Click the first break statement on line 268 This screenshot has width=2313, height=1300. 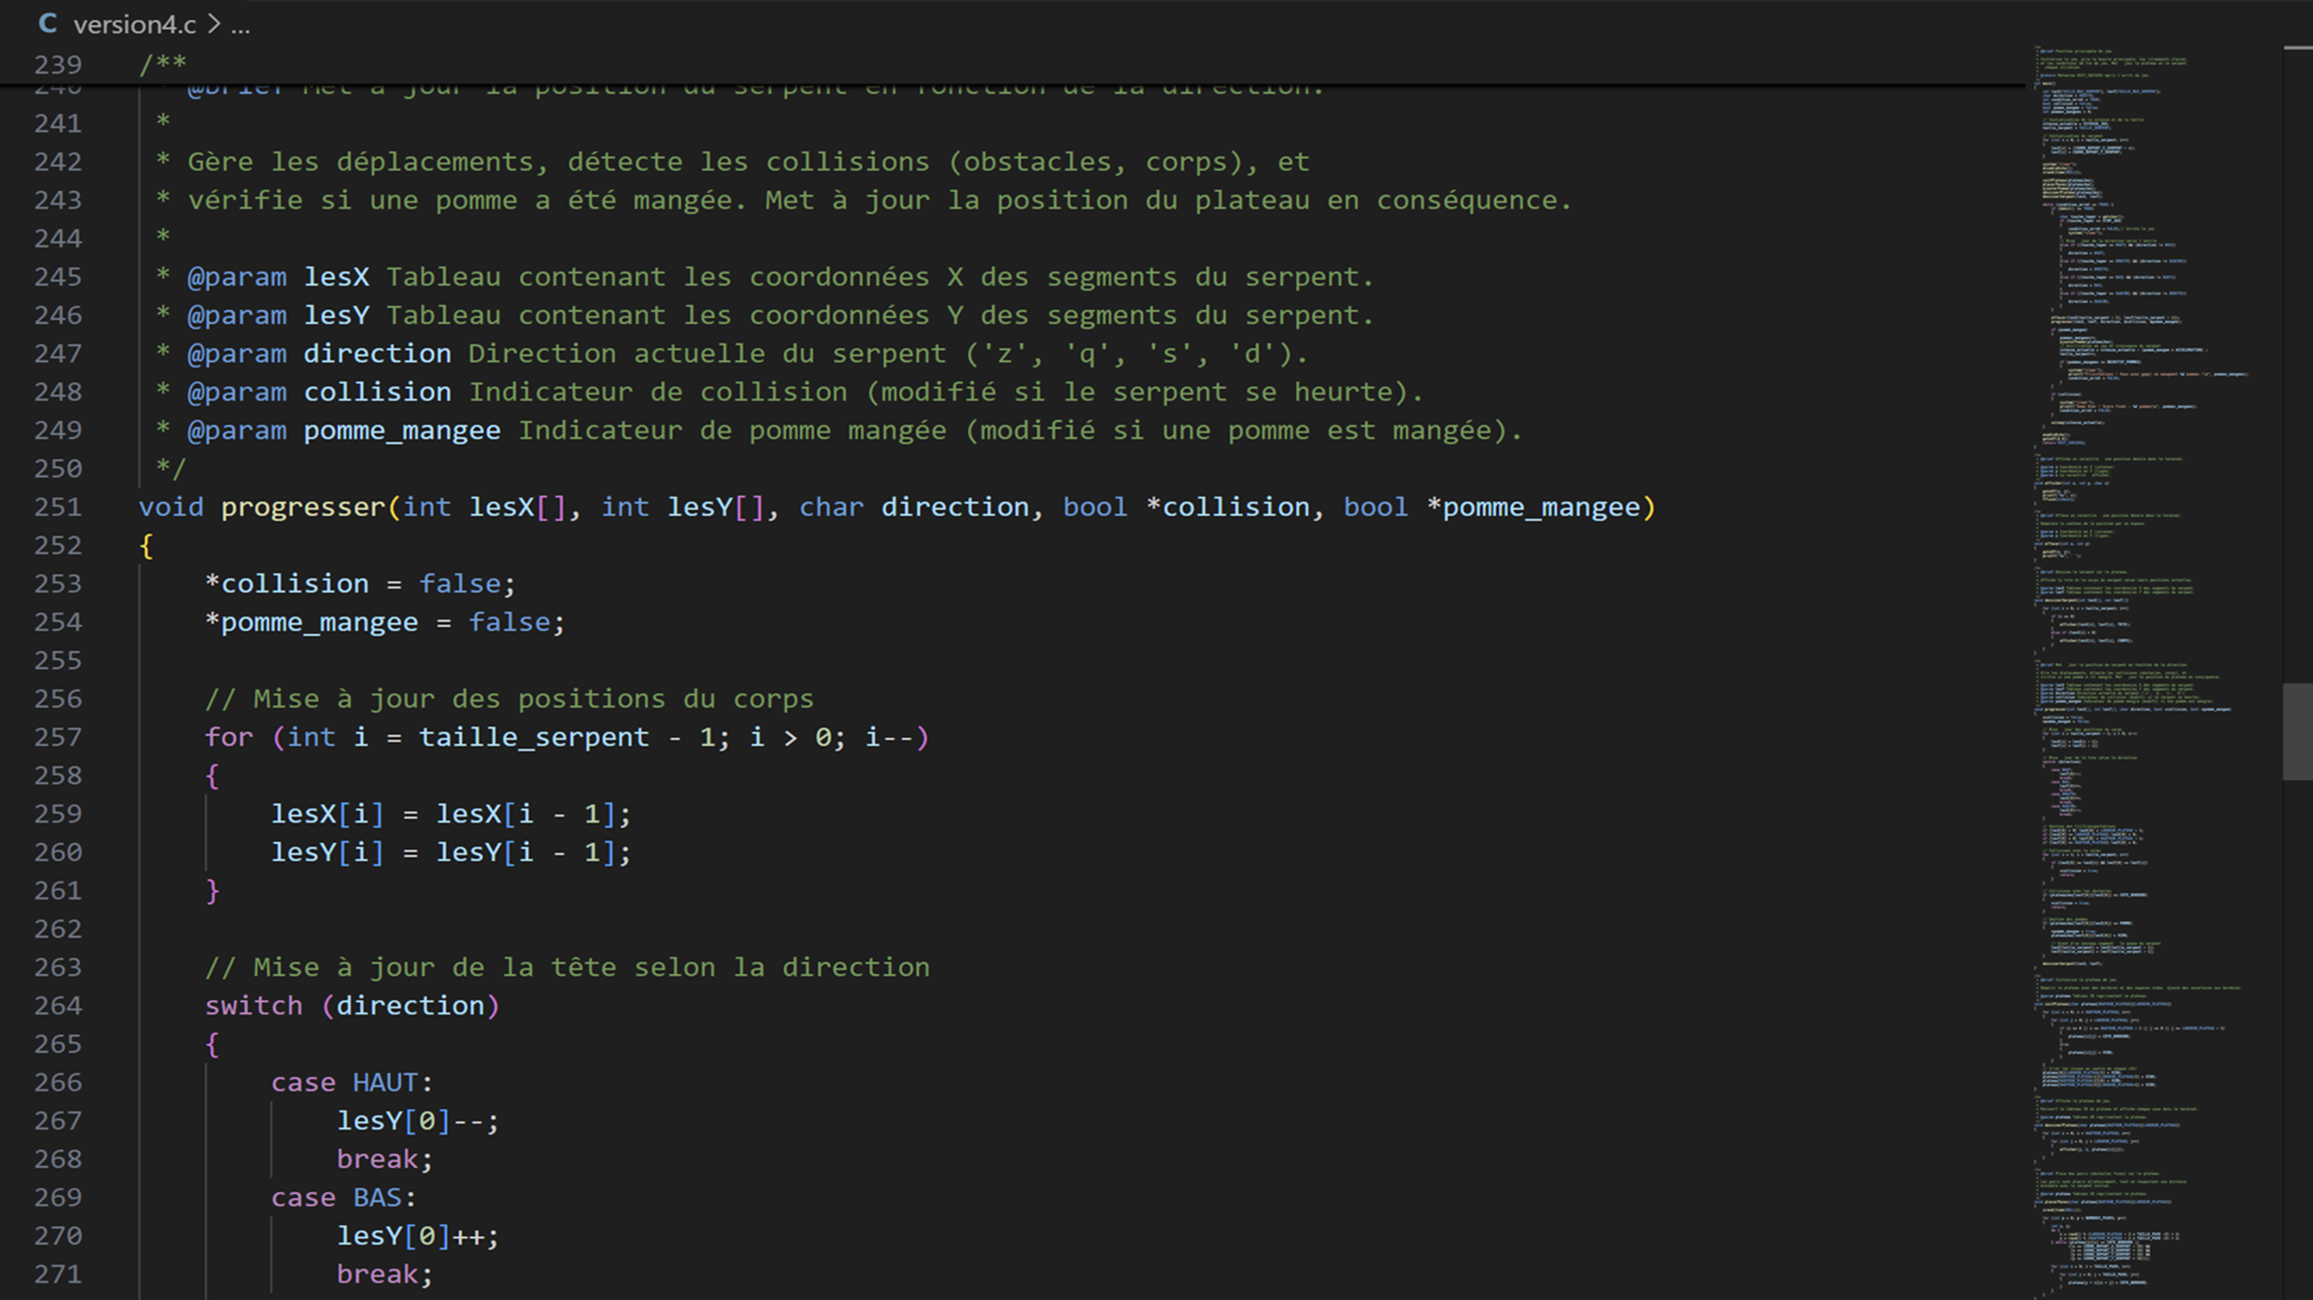[376, 1159]
